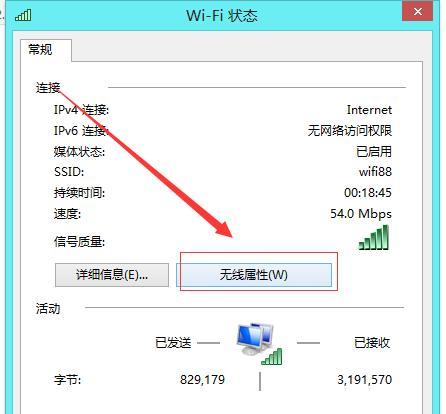Screen dimensions: 446x414
Task: Click the duration value 00:18:45
Action: click(x=368, y=193)
